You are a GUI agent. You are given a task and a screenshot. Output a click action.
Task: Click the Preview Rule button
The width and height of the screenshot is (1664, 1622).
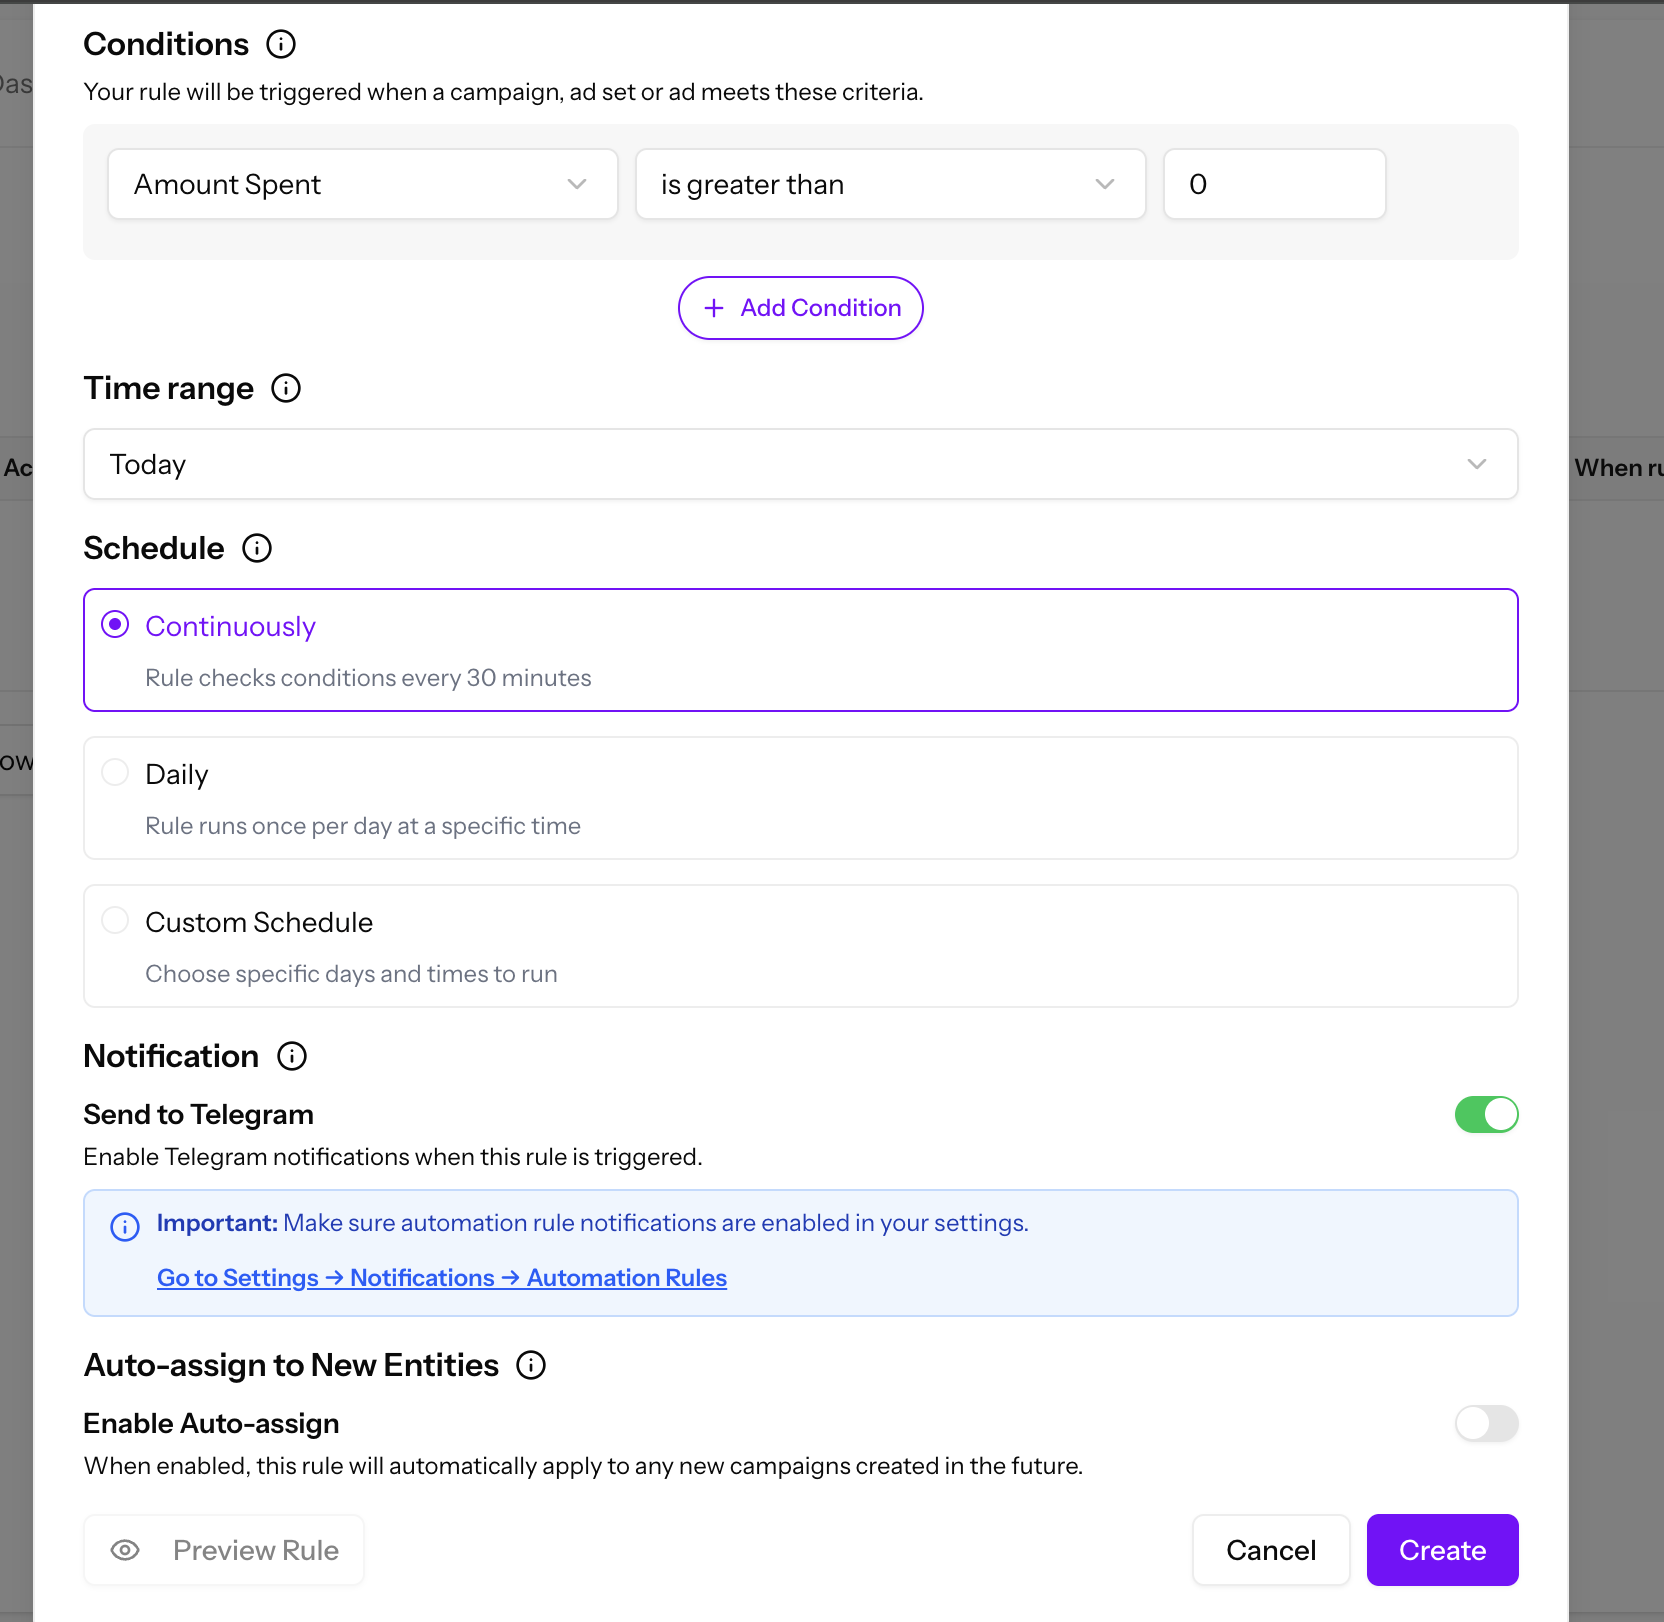coord(223,1549)
